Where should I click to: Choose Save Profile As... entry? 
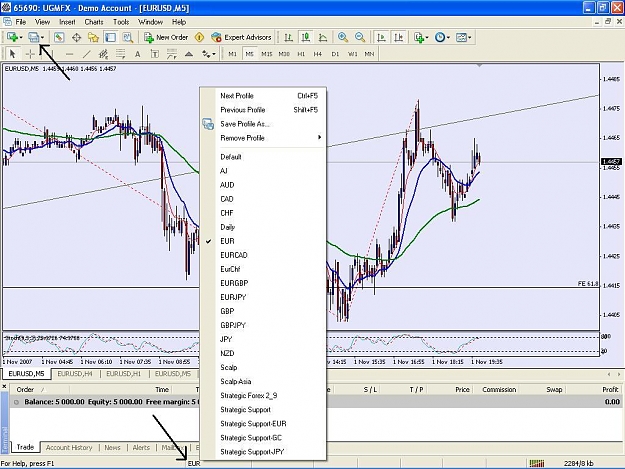pyautogui.click(x=263, y=124)
